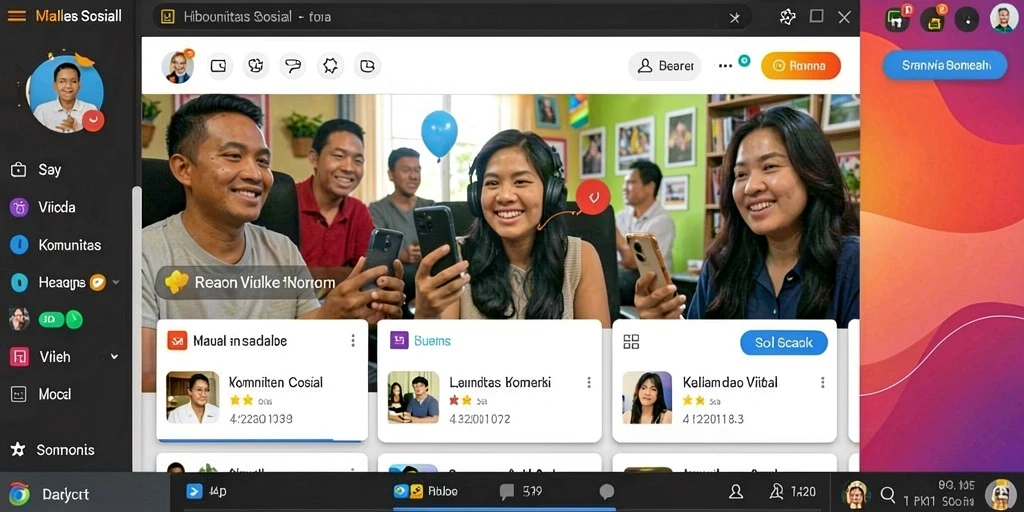Image resolution: width=1024 pixels, height=512 pixels.
Task: Click the grid view icon
Action: click(631, 342)
